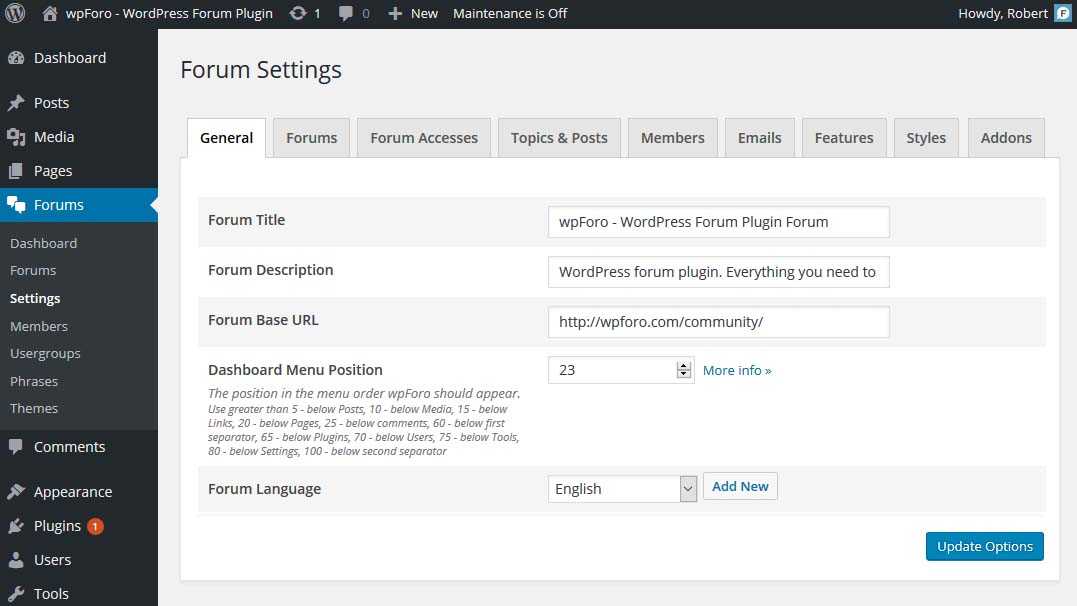
Task: Click the Plugins update count badge
Action: [x=95, y=526]
